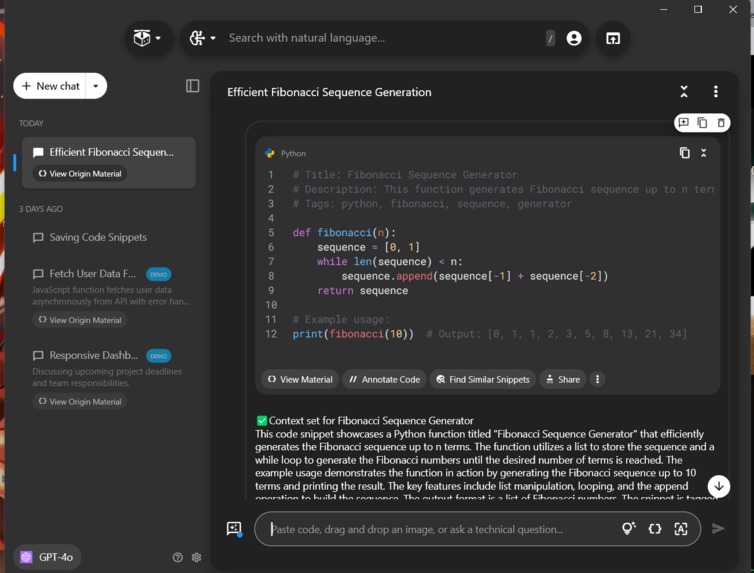754x573 pixels.
Task: Collapse the conversation with header collapse icon
Action: [x=684, y=91]
